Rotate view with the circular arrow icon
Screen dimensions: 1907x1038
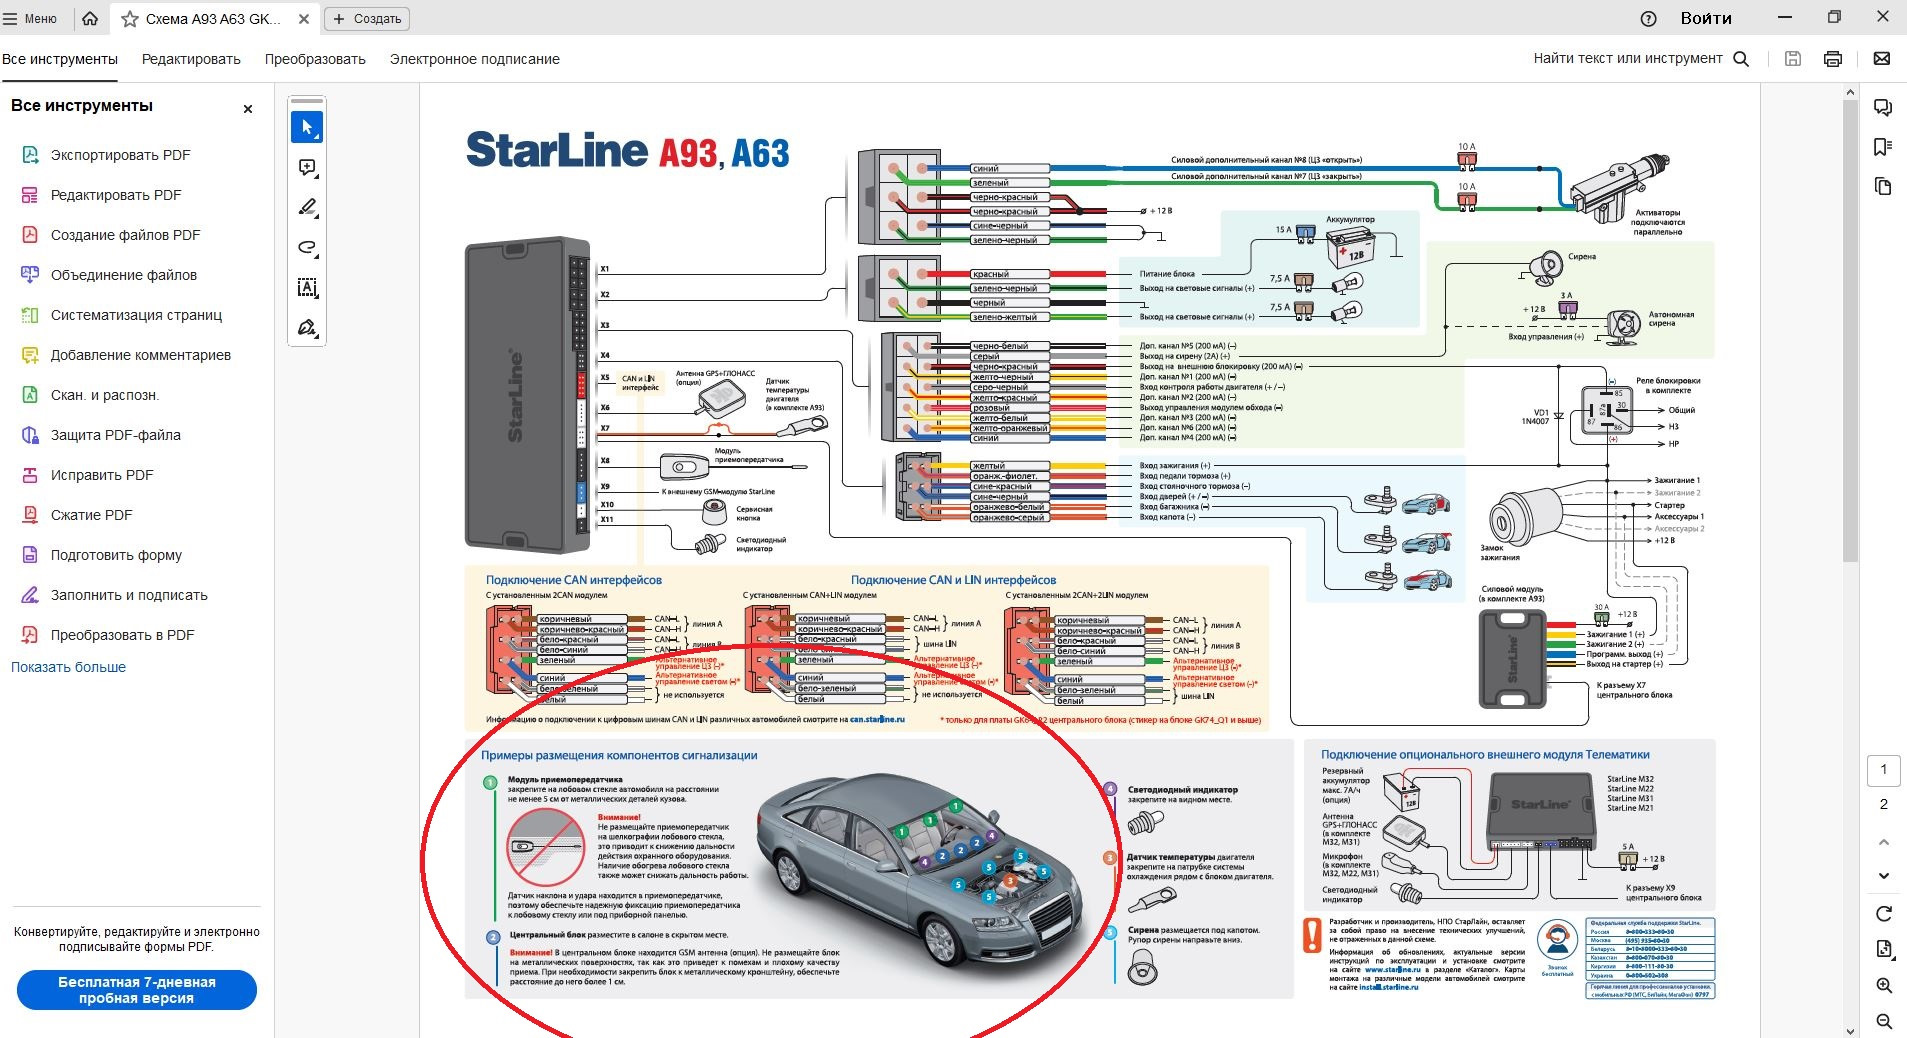1884,913
